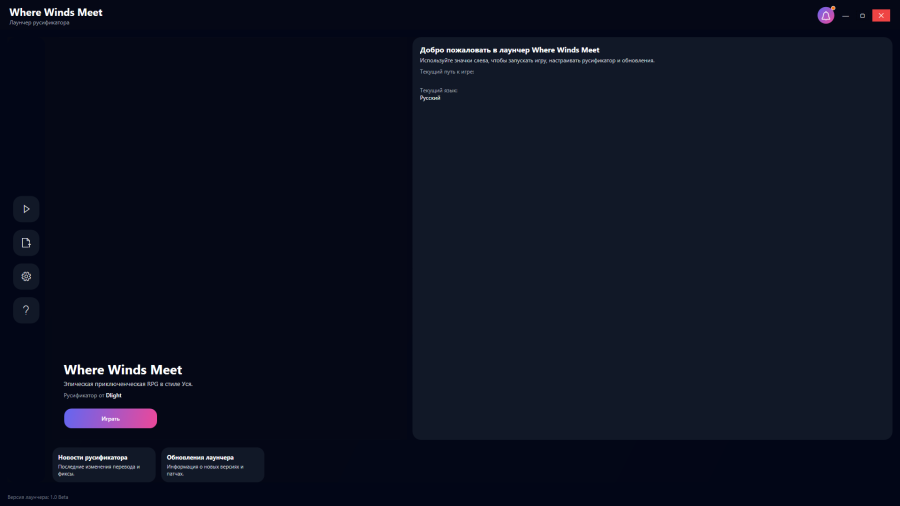The height and width of the screenshot is (506, 900).
Task: Click the Лаунчер русификатора subtitle
Action: [x=39, y=23]
